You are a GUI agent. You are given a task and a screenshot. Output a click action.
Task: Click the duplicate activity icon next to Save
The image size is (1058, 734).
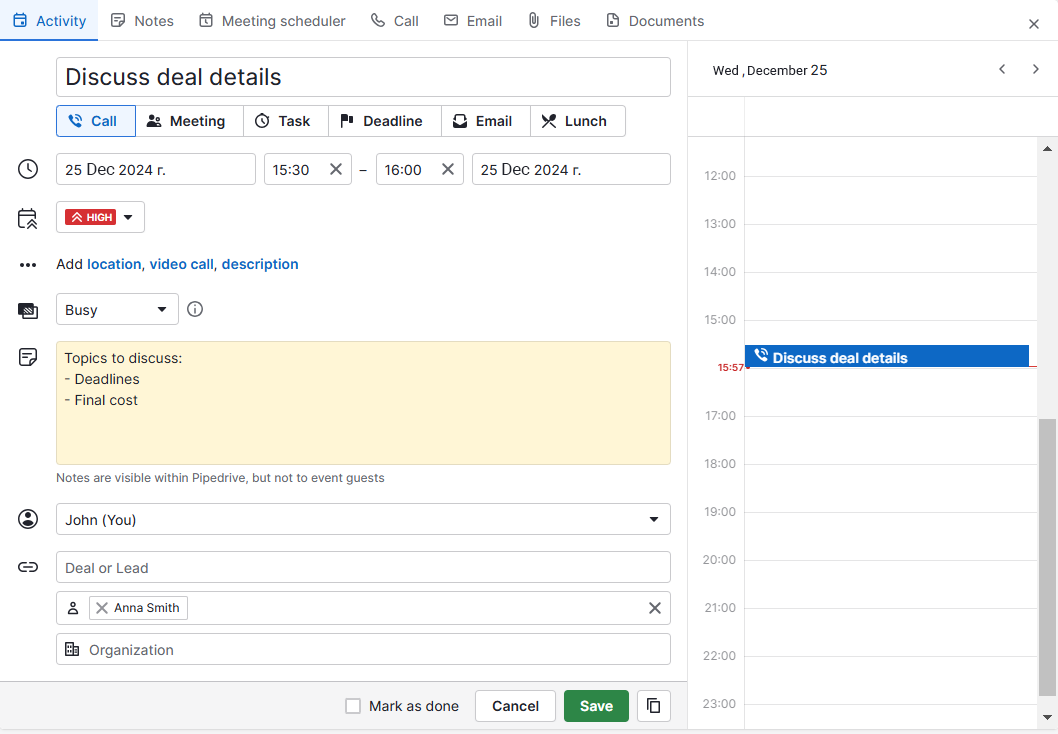653,706
